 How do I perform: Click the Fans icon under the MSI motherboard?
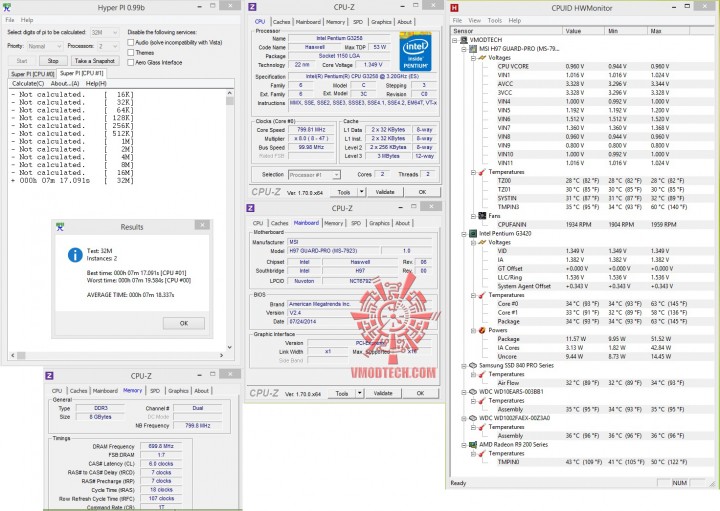tap(482, 216)
